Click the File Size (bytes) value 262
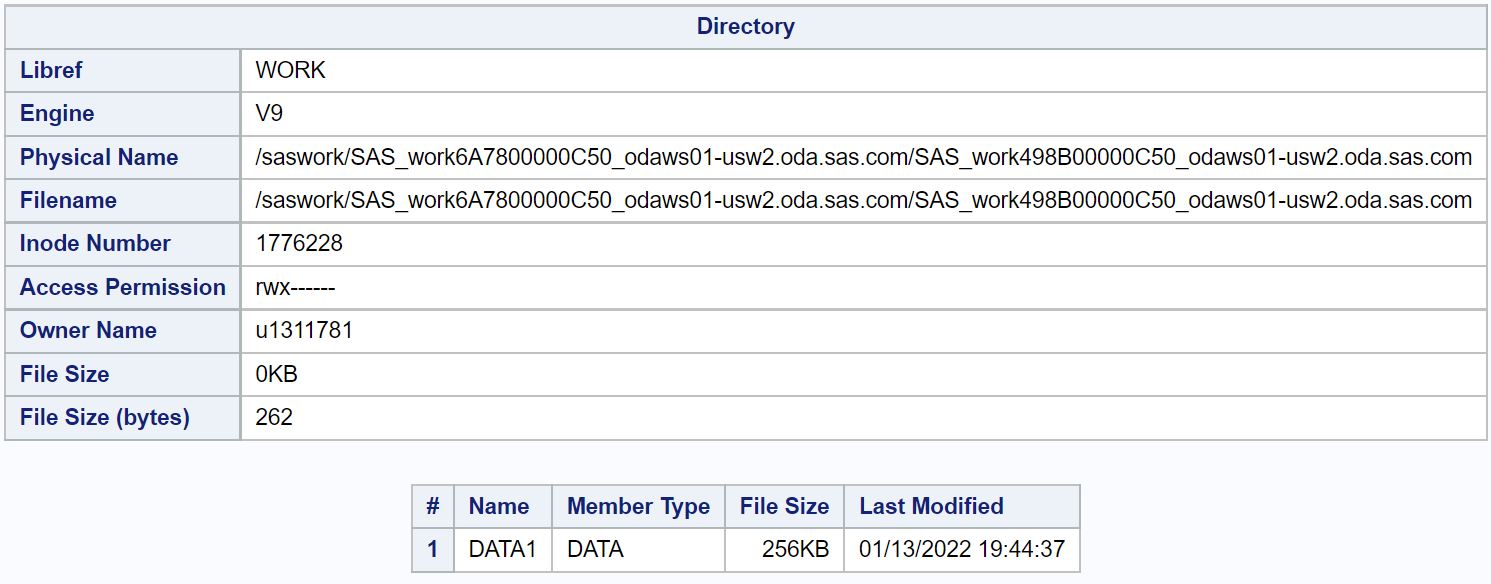 coord(274,417)
